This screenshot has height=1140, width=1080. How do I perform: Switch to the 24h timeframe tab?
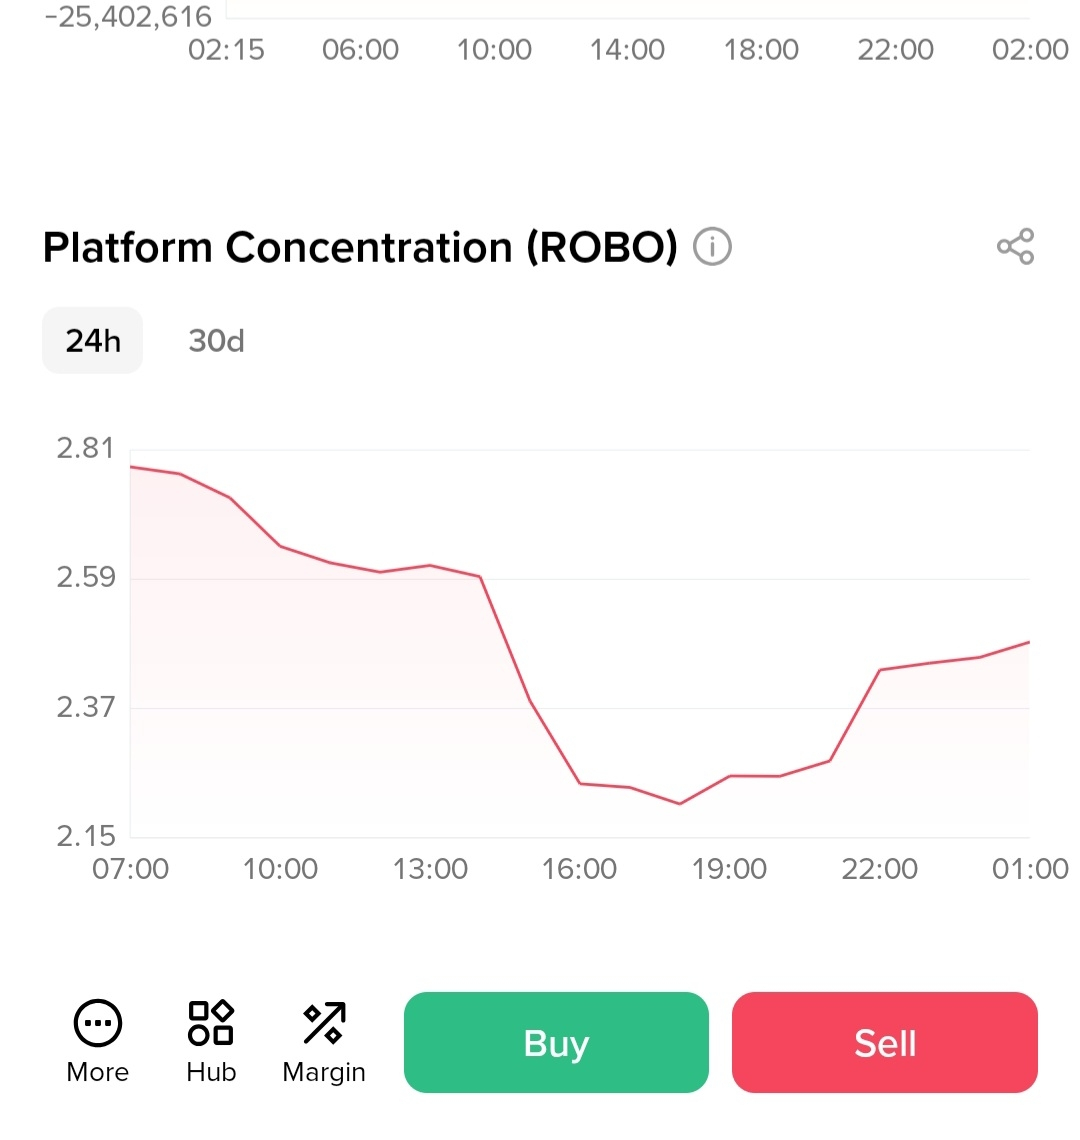(x=93, y=341)
